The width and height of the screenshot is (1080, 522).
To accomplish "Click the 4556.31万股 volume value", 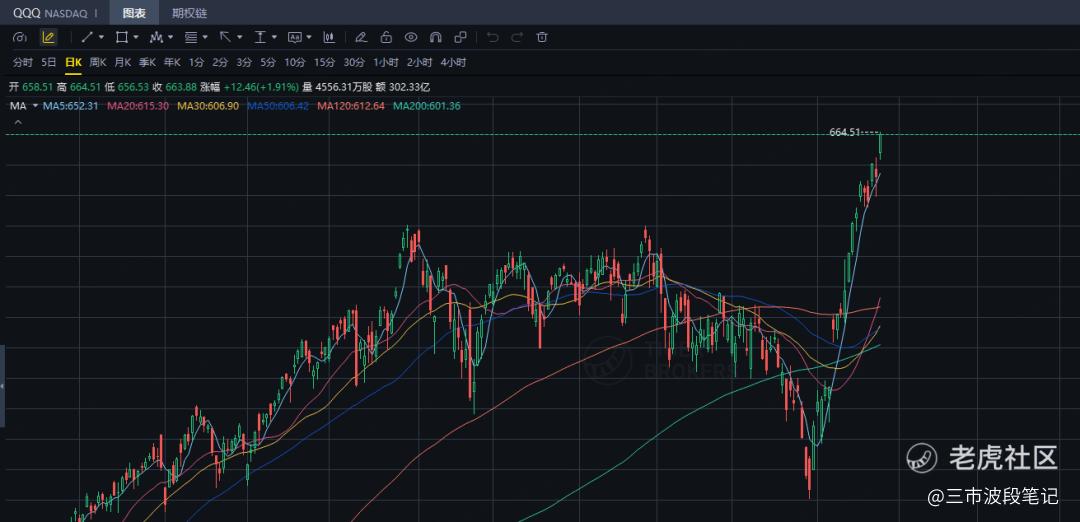I will [343, 87].
